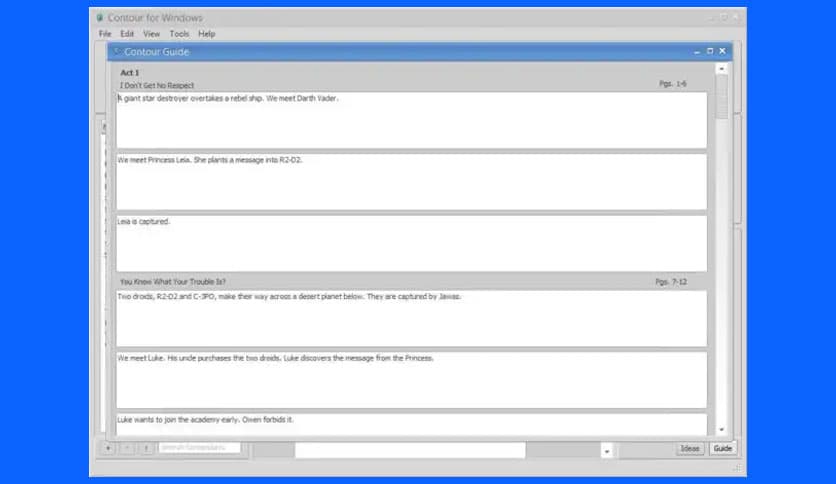Viewport: 836px width, 484px height.
Task: Click the 'Luke wants to join the academy' box
Action: [x=412, y=424]
